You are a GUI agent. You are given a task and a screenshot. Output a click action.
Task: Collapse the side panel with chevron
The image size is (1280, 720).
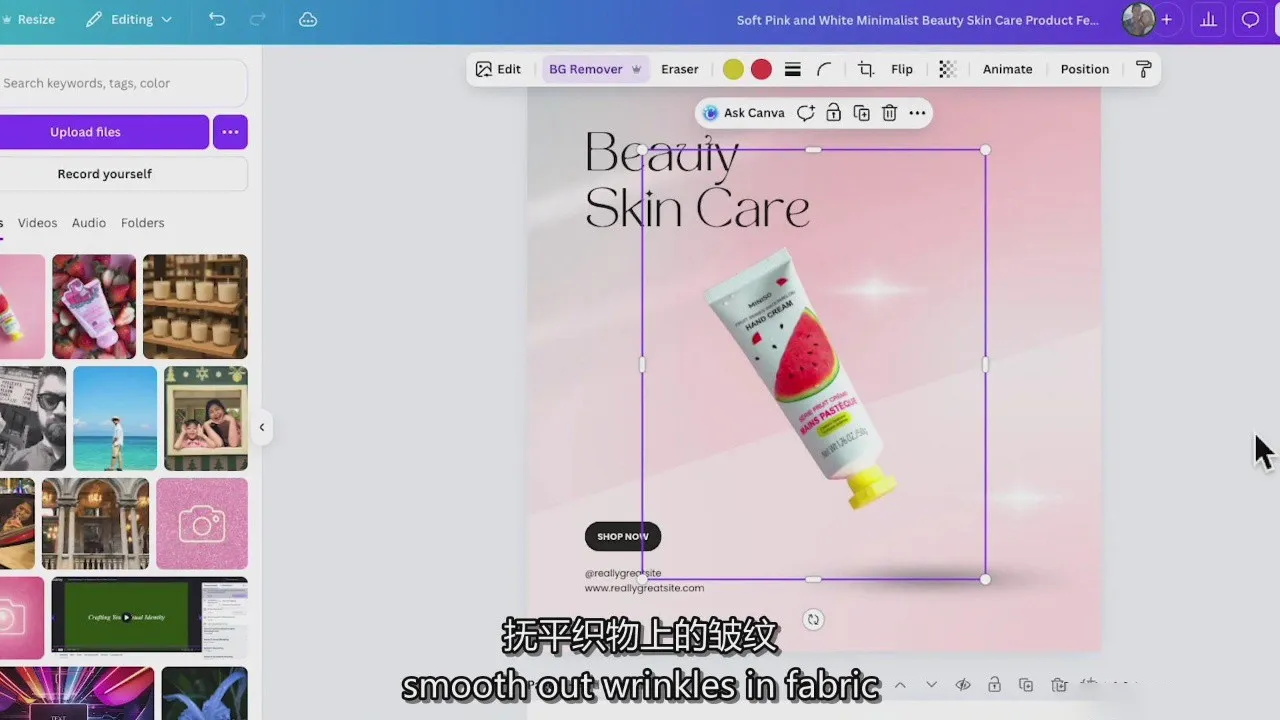coord(262,427)
